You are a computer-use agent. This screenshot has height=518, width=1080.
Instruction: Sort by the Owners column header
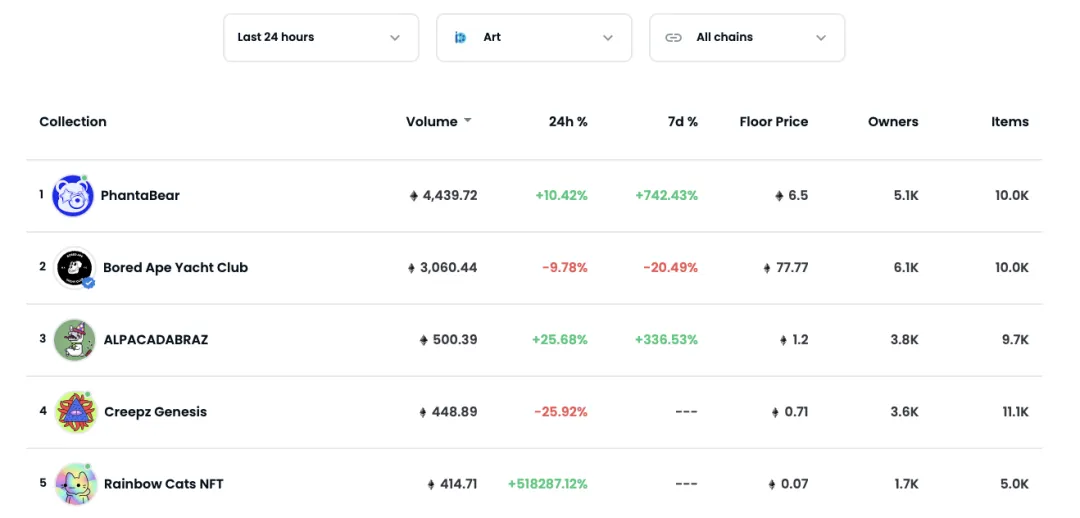[x=893, y=122]
